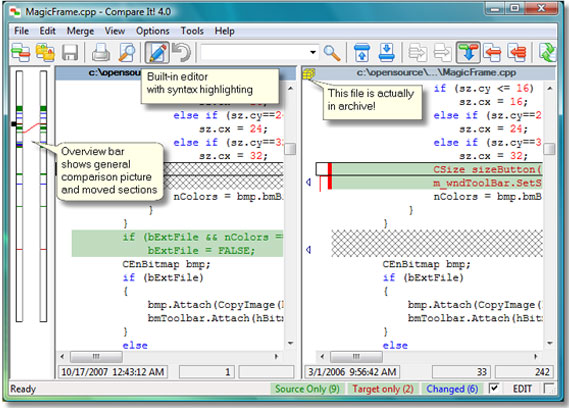Click the blue merge arrow beside the hatched block
This screenshot has width=569, height=408.
[x=308, y=249]
